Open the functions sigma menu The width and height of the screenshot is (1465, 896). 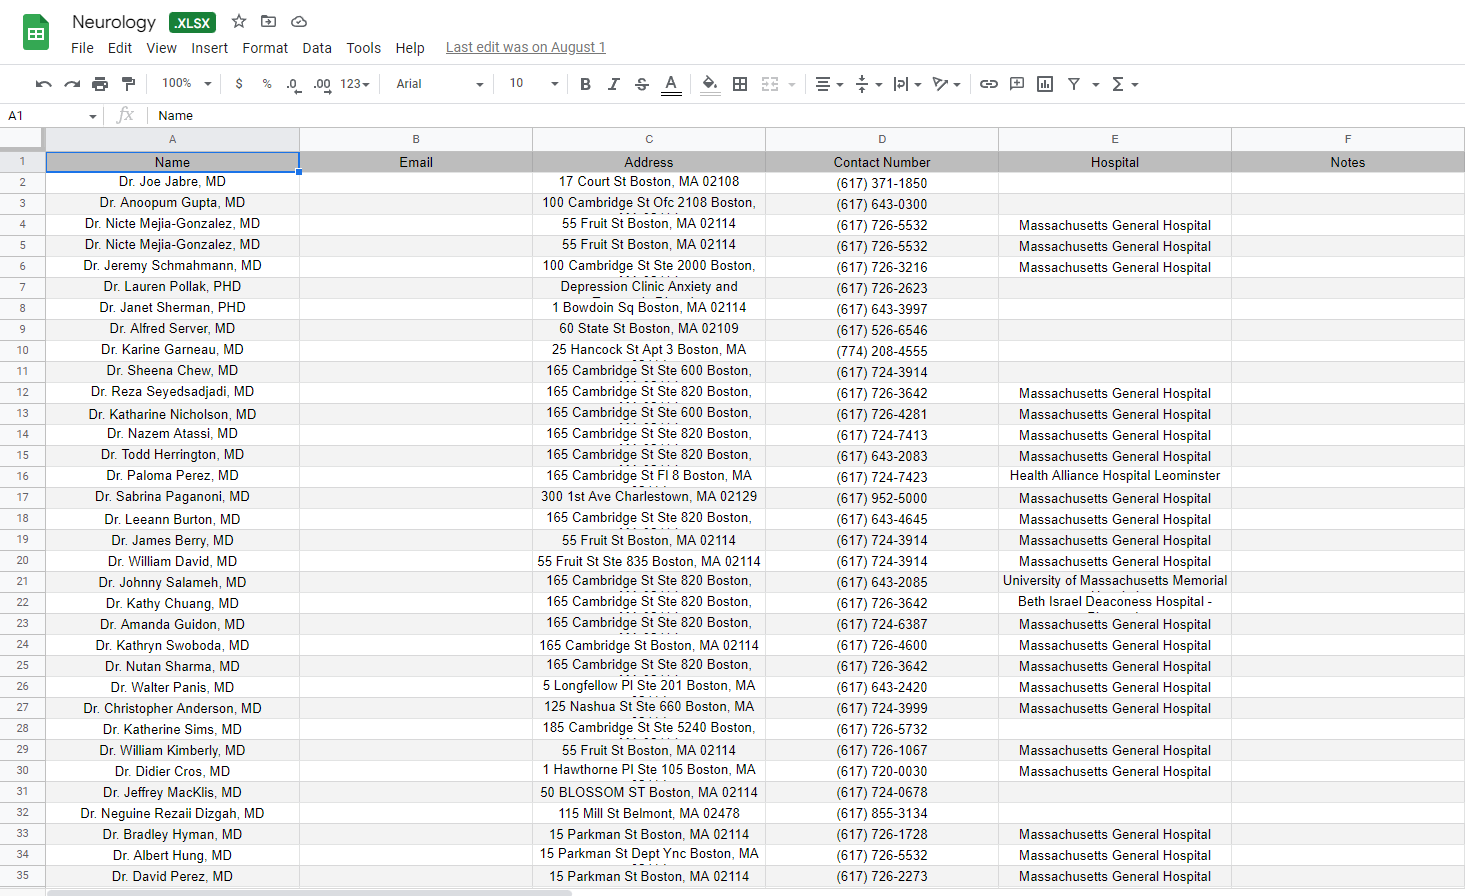[x=1124, y=84]
